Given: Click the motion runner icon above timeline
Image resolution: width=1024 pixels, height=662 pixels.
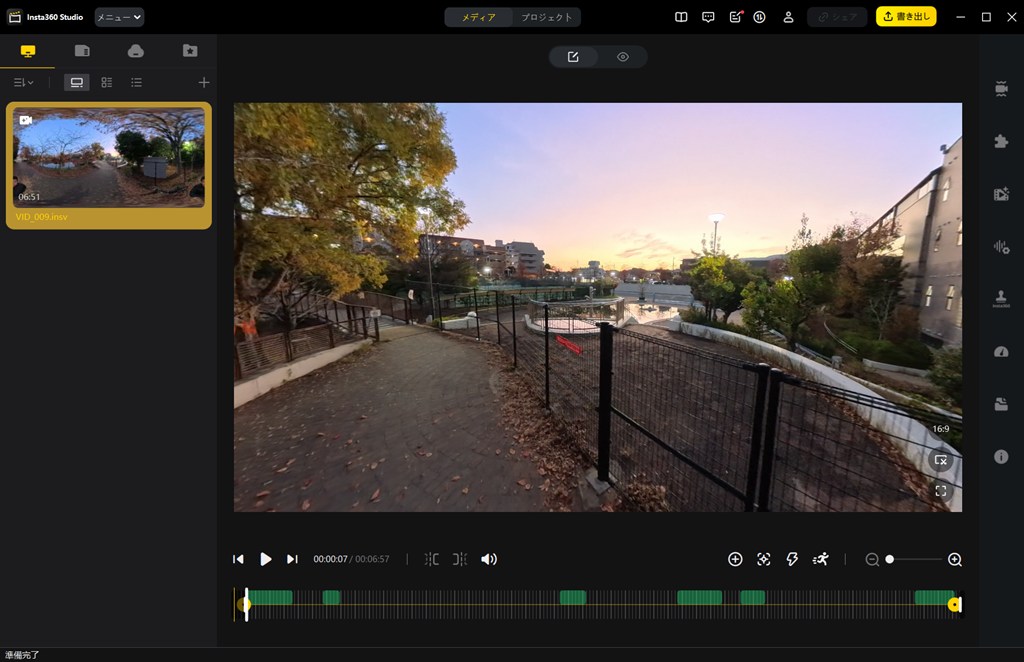Looking at the screenshot, I should 821,559.
